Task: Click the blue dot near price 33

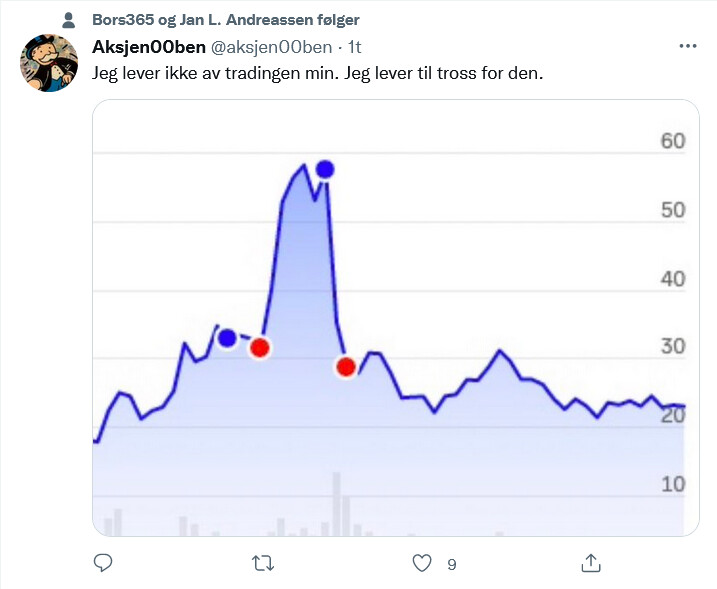Action: tap(227, 338)
